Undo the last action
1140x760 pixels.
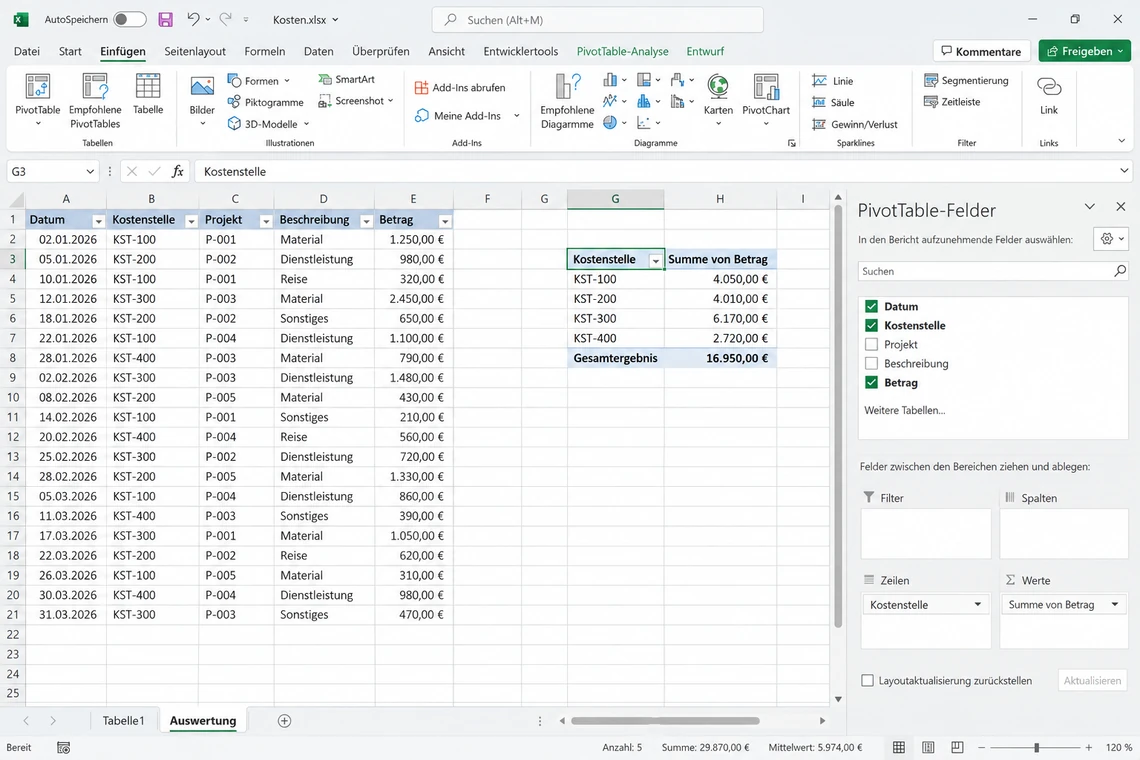[193, 20]
